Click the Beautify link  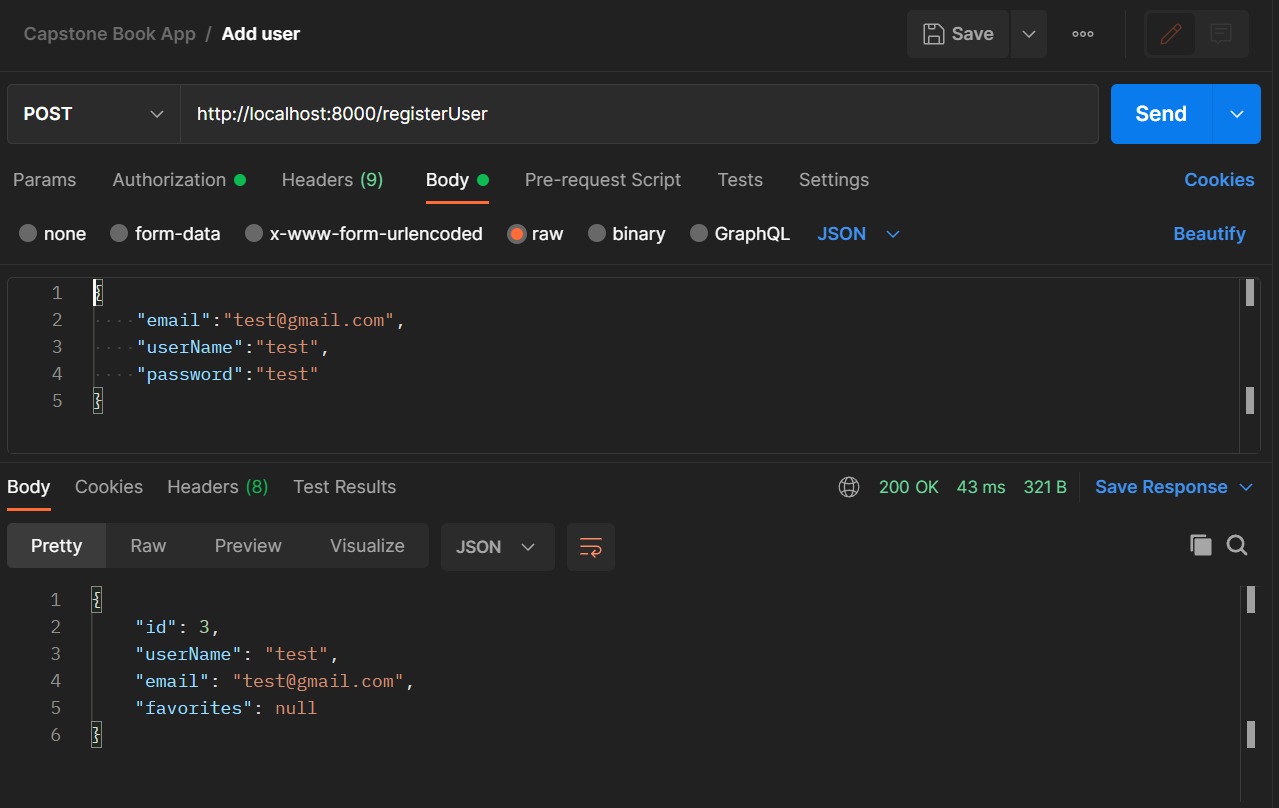coord(1209,234)
